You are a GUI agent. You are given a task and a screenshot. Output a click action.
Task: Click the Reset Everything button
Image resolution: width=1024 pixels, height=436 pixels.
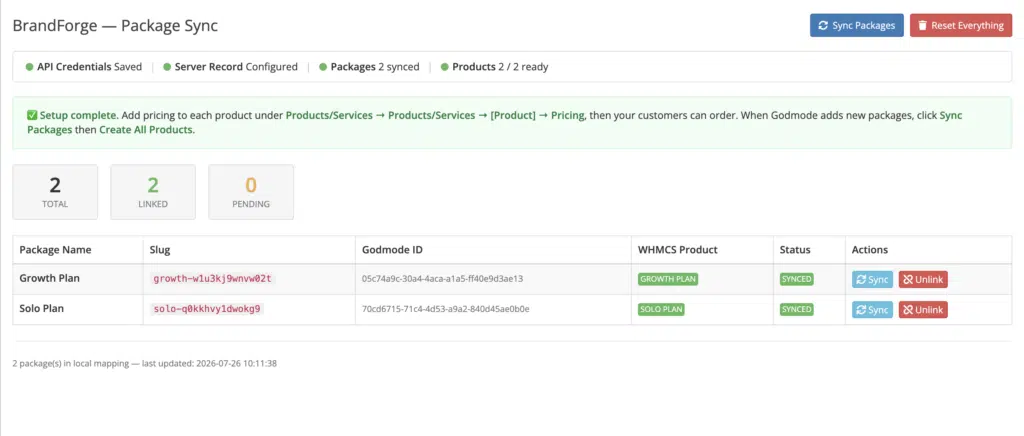pyautogui.click(x=961, y=25)
